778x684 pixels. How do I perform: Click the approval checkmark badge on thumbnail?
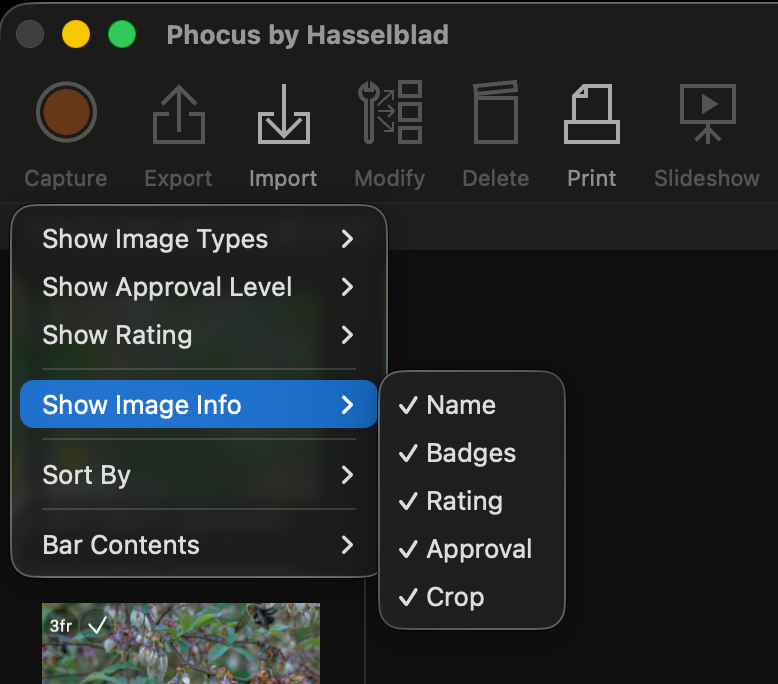pyautogui.click(x=97, y=625)
